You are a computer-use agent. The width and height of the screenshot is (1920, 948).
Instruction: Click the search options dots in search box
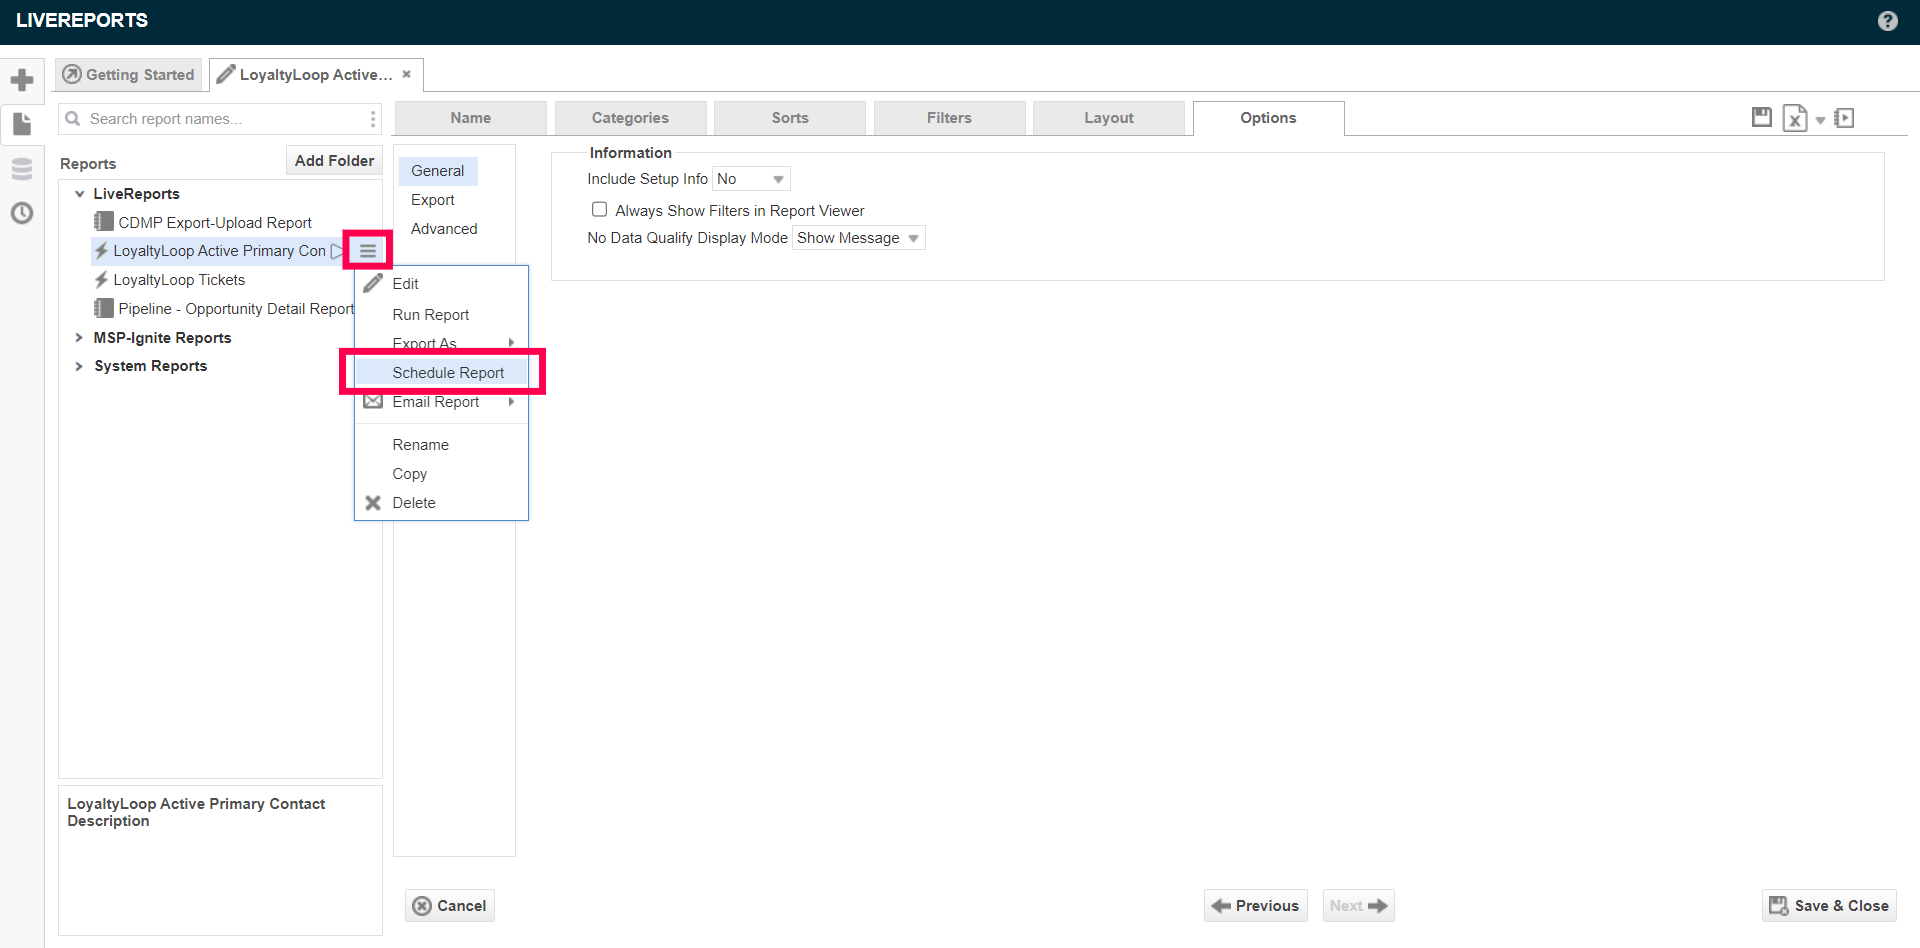coord(373,119)
